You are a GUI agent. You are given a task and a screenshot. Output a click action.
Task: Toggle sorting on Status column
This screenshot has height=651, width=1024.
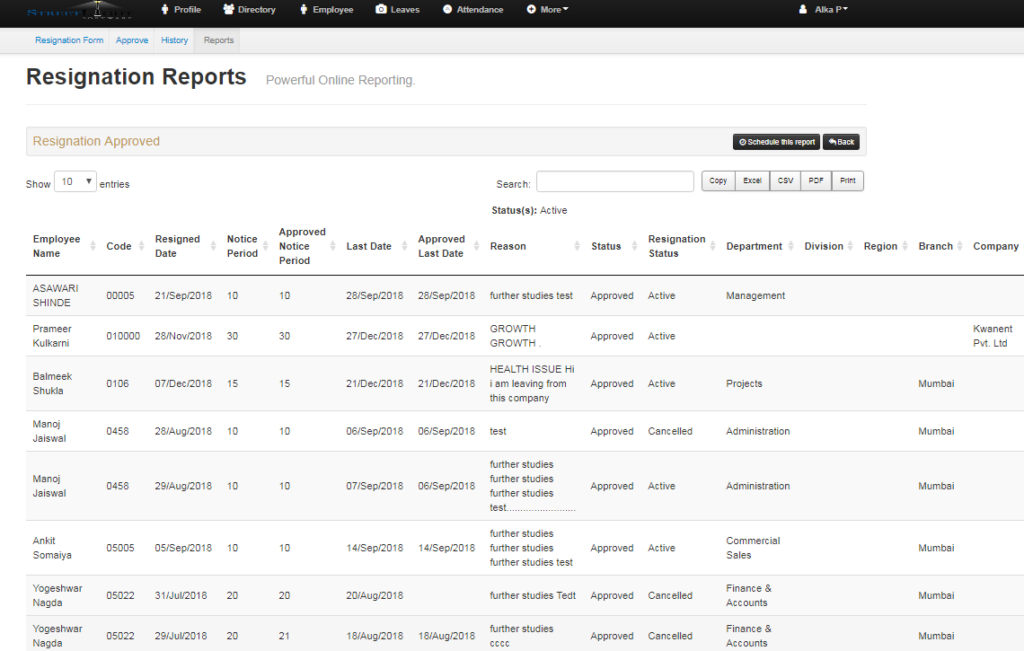point(636,245)
